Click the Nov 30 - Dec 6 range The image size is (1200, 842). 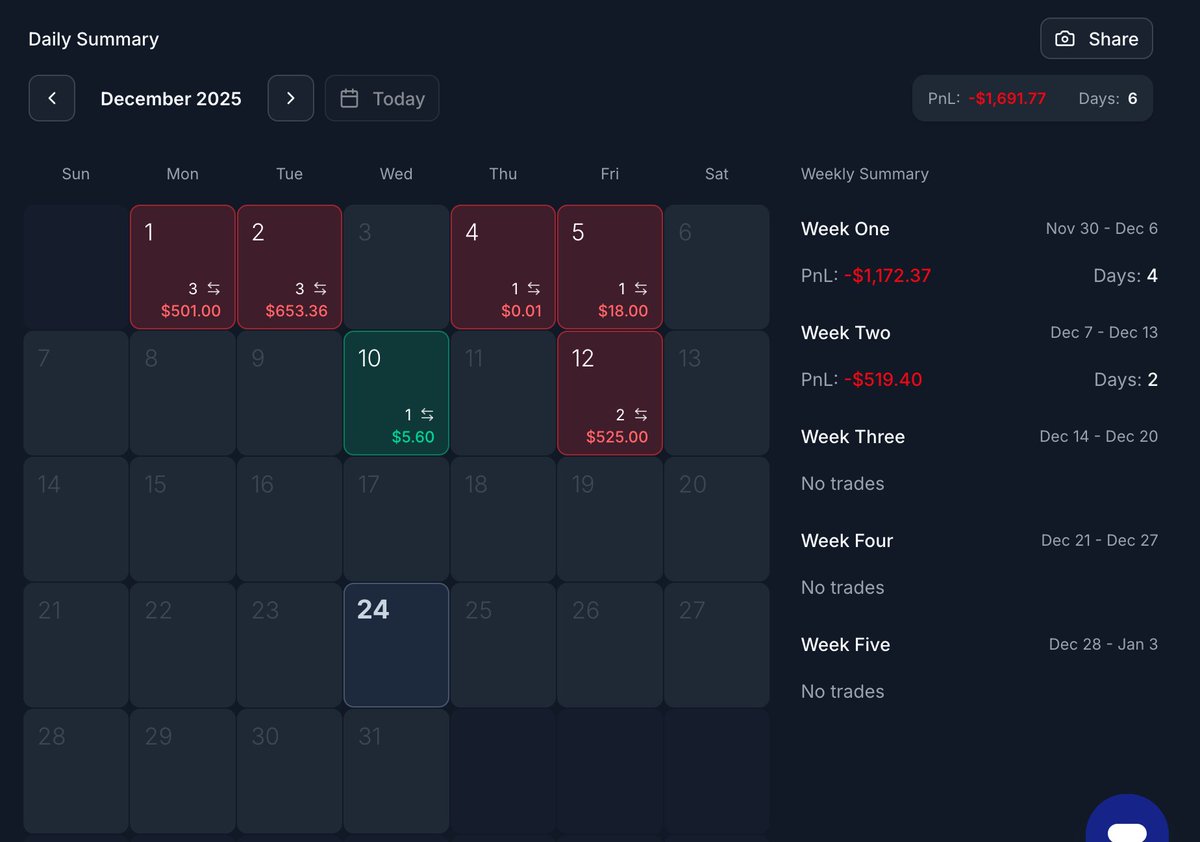[x=1102, y=228]
